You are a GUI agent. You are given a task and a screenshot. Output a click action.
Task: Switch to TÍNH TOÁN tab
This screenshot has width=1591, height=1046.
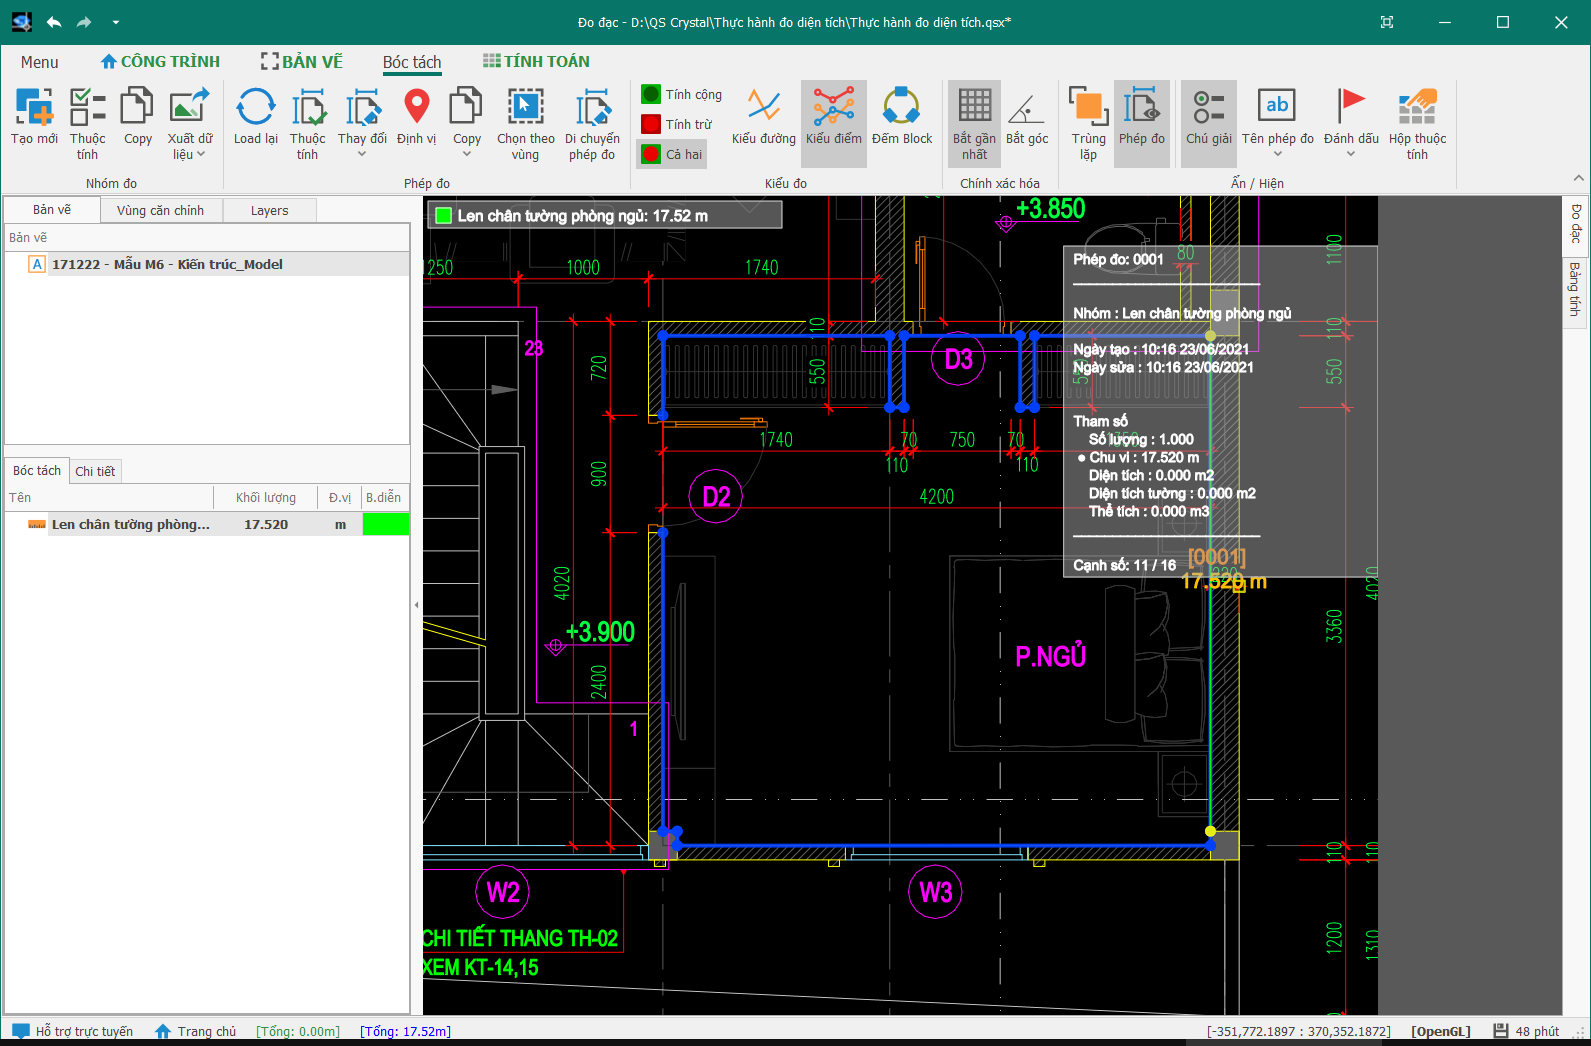536,62
